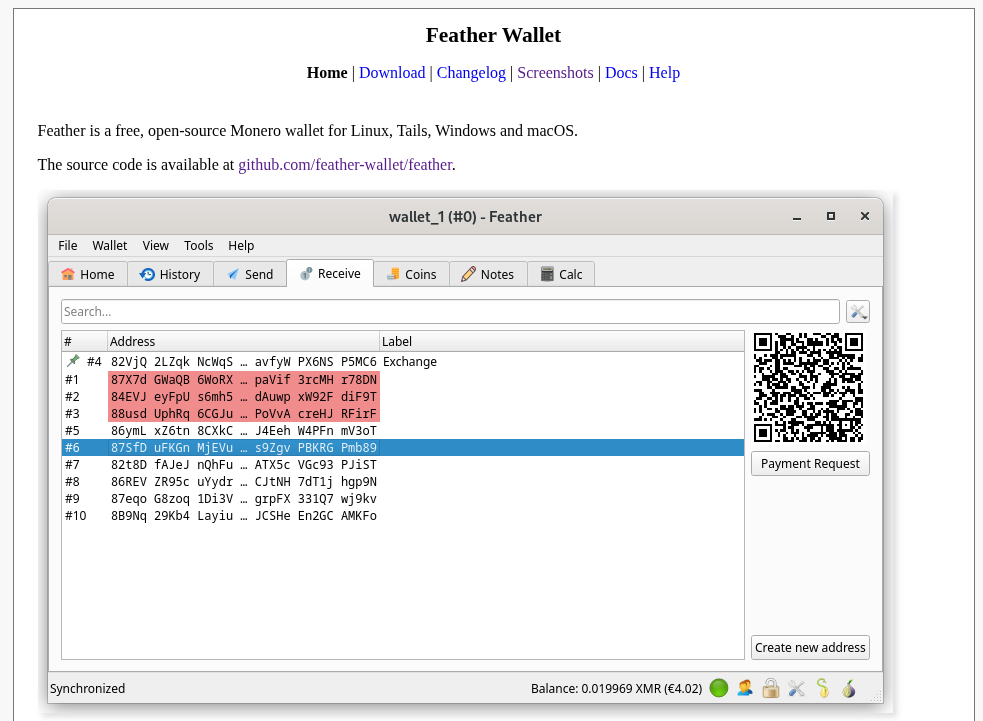Open the address options dropdown beside search

(858, 311)
